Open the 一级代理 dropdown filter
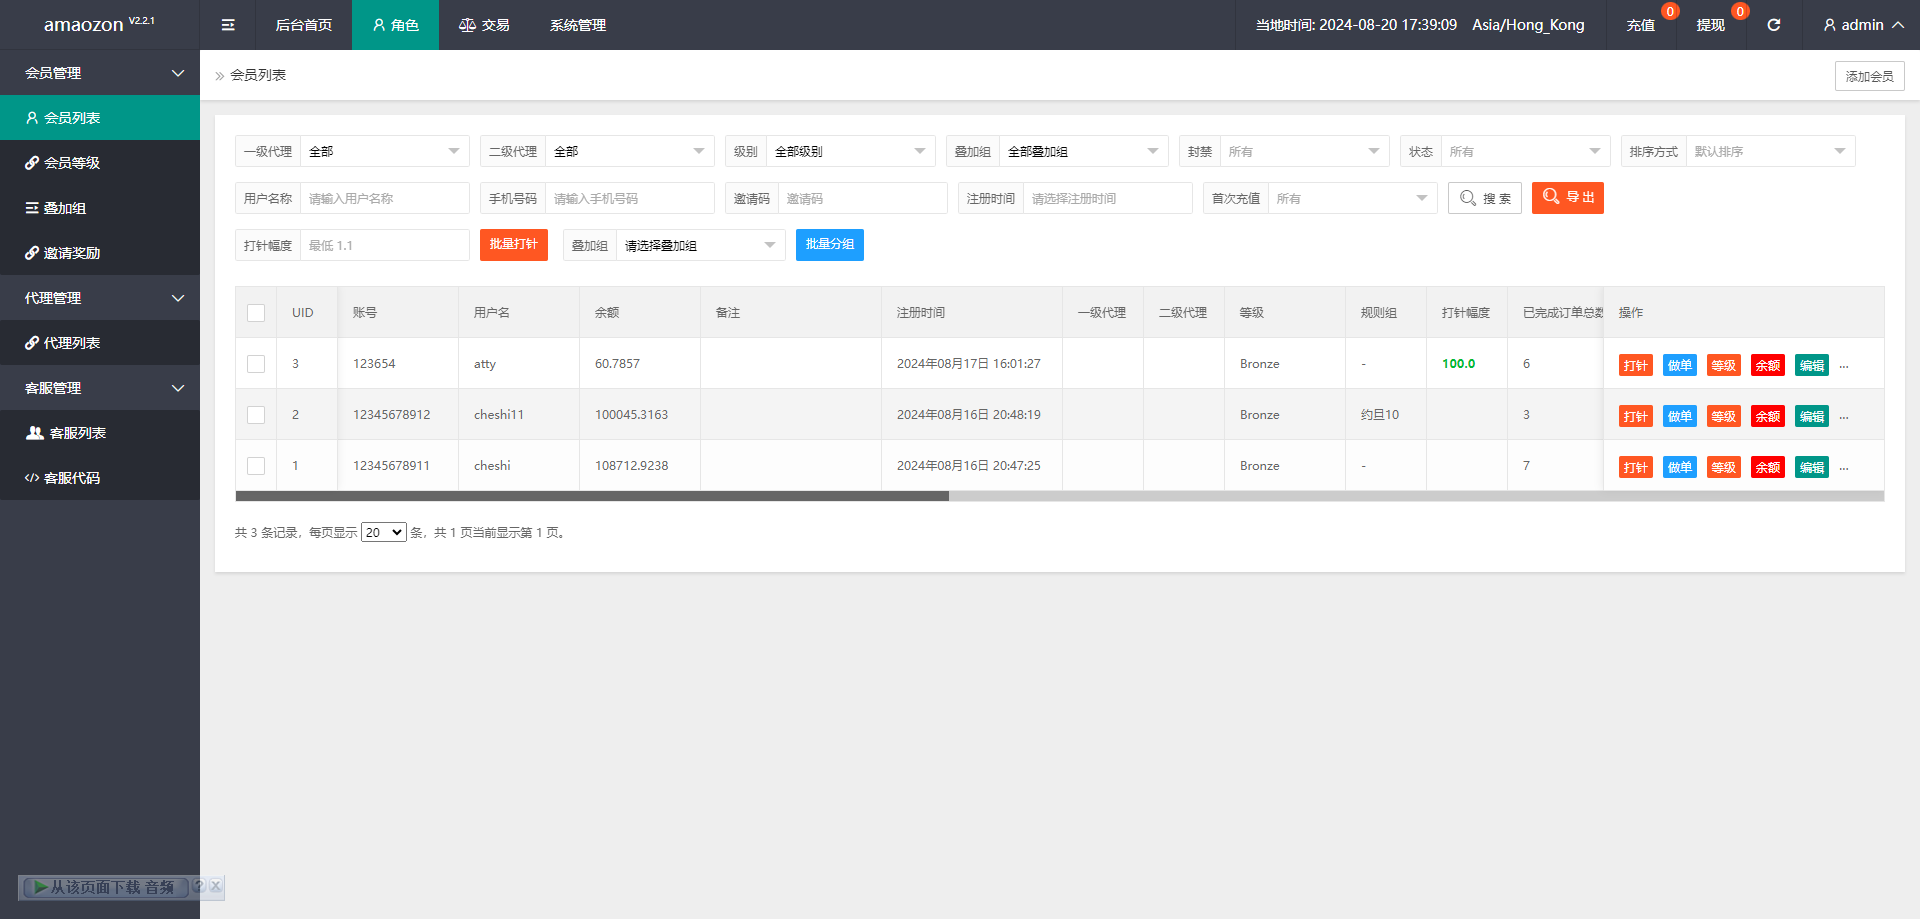1920x919 pixels. click(x=385, y=152)
